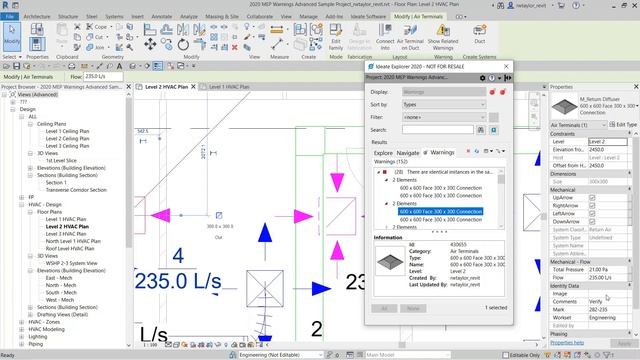
Task: Toggle the RightArrow checkbox
Action: (592, 206)
